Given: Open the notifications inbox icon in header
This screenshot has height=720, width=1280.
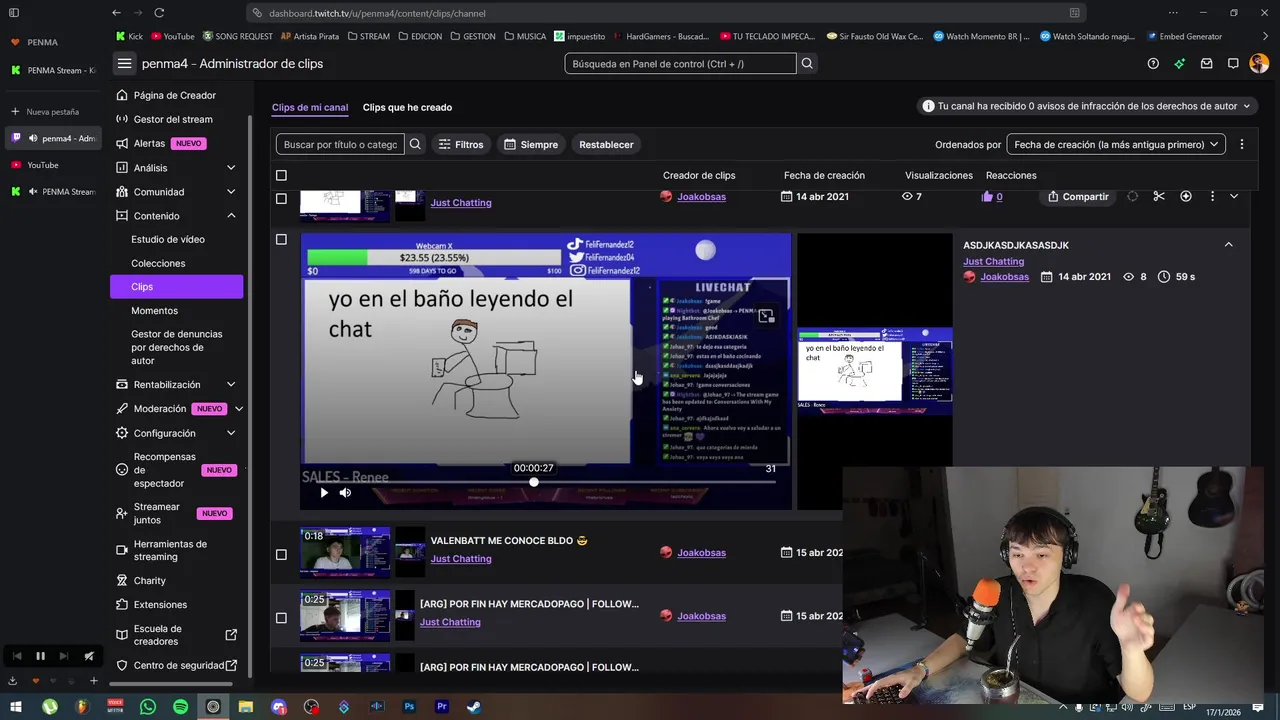Looking at the screenshot, I should tap(1207, 63).
